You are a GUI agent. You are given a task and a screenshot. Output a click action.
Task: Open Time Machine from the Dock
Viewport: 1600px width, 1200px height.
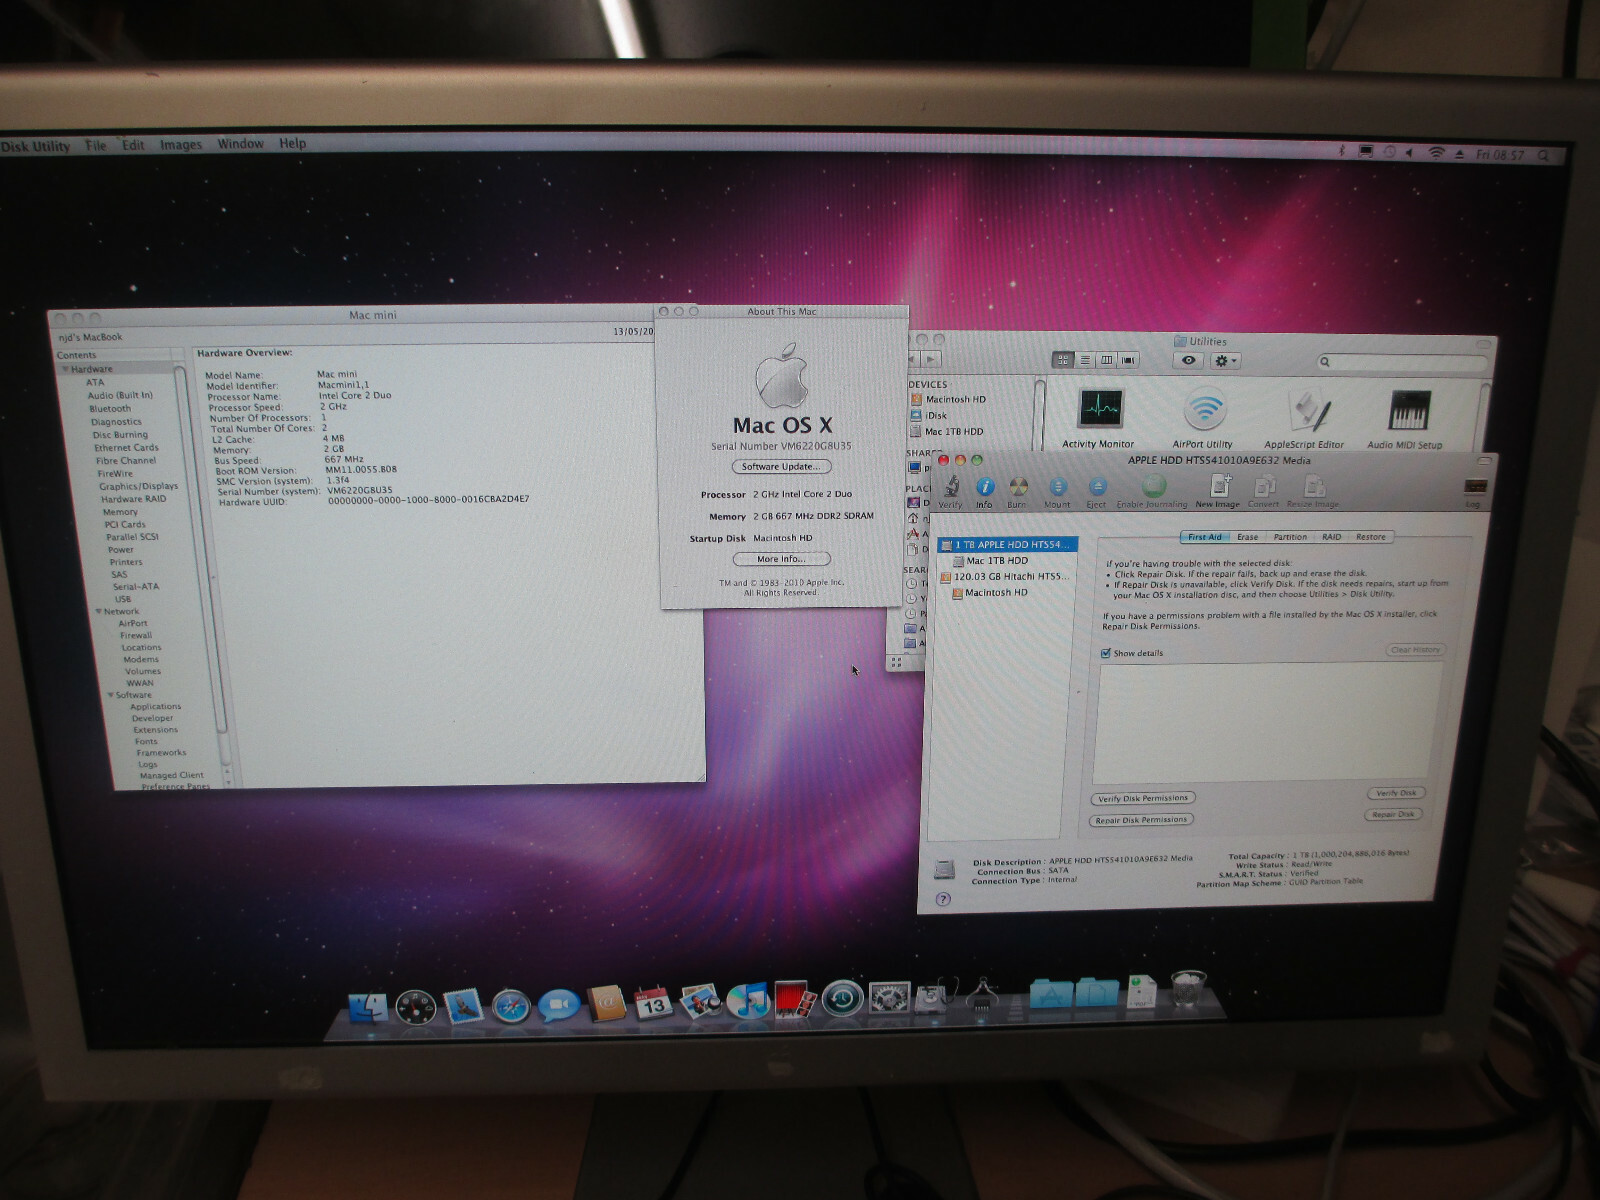[x=842, y=998]
